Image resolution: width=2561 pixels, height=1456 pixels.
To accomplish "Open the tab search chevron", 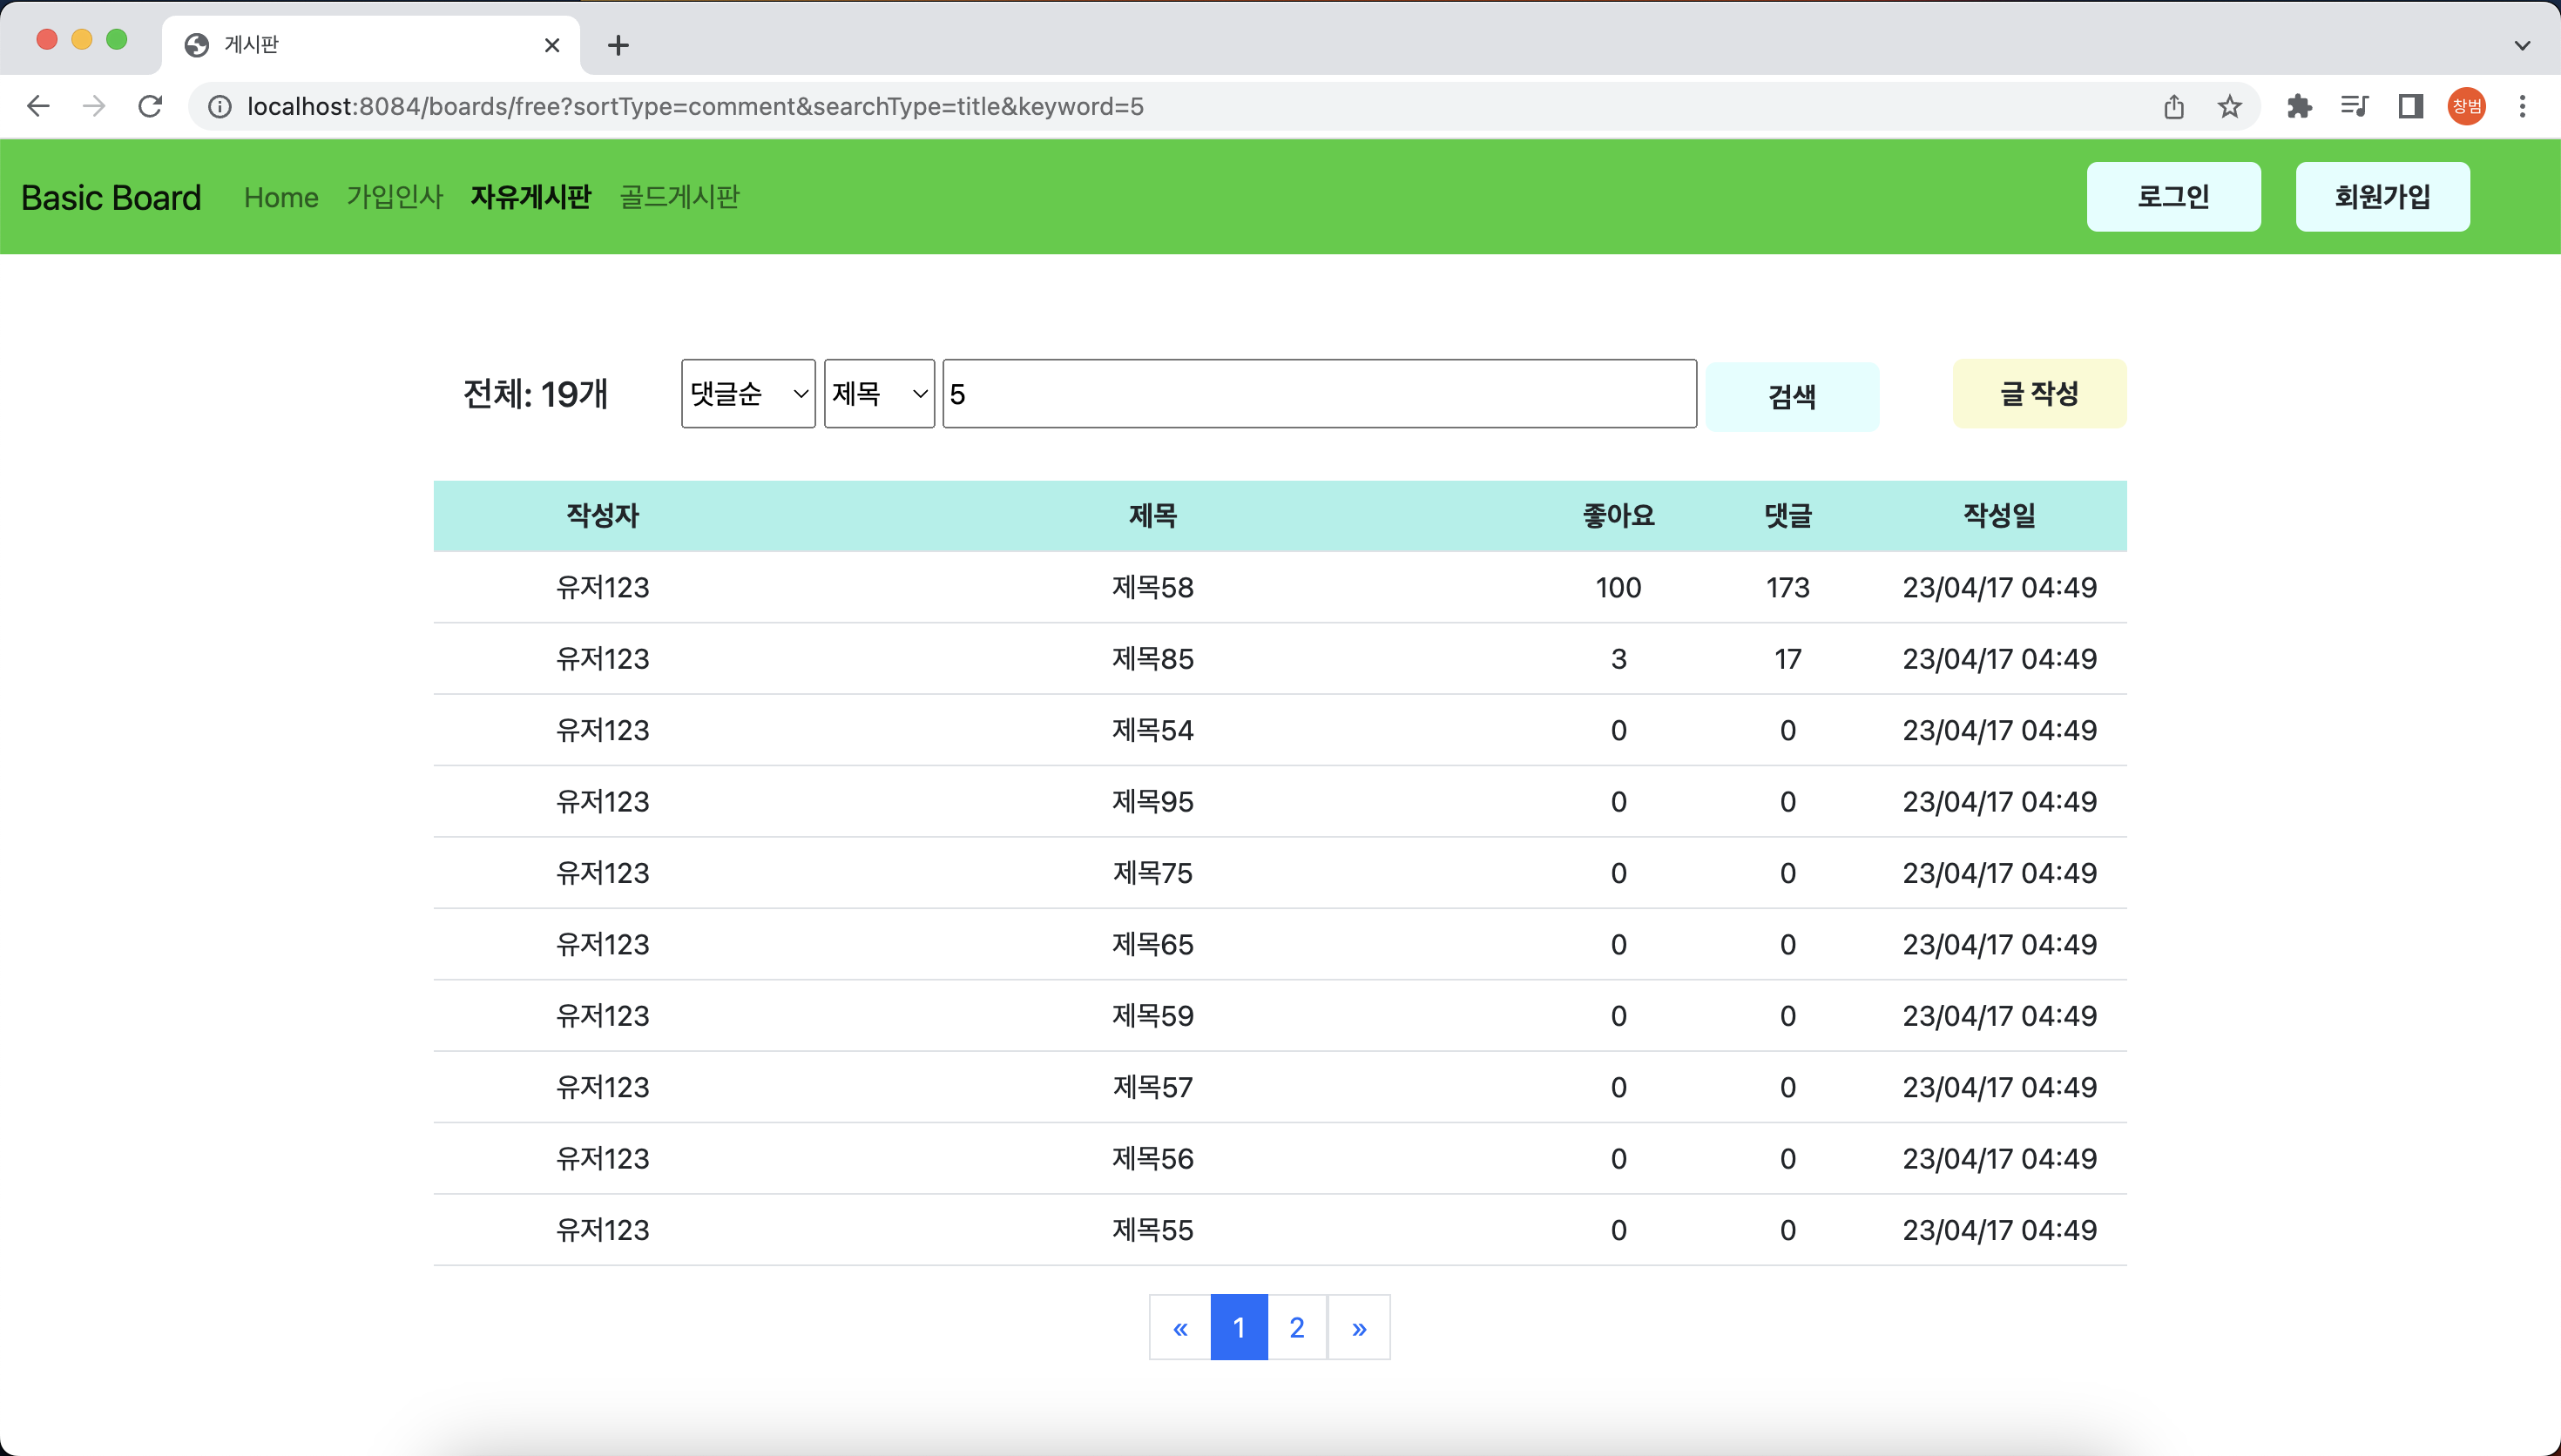I will [2522, 45].
